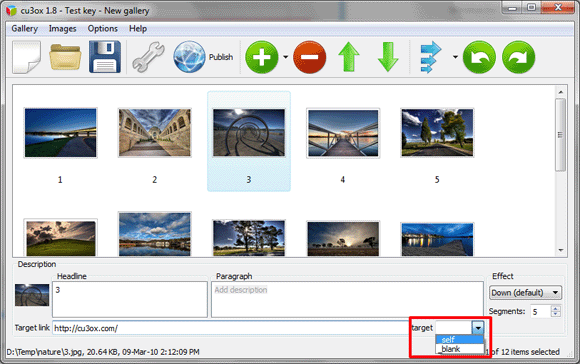Open the Help menu
Viewport: 580px width, 364px height.
coord(138,28)
